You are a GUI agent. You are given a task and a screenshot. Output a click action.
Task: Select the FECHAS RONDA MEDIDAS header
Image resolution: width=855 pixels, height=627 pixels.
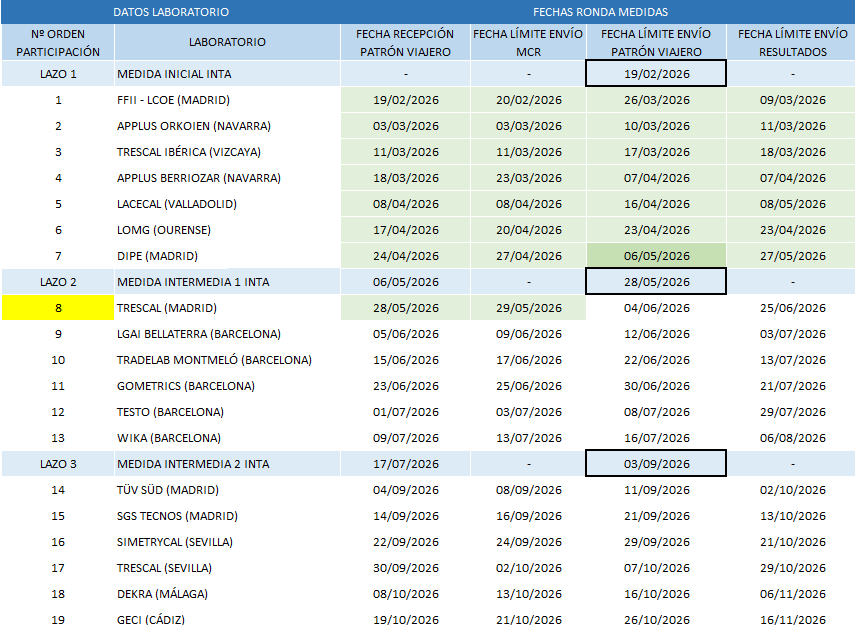point(600,12)
